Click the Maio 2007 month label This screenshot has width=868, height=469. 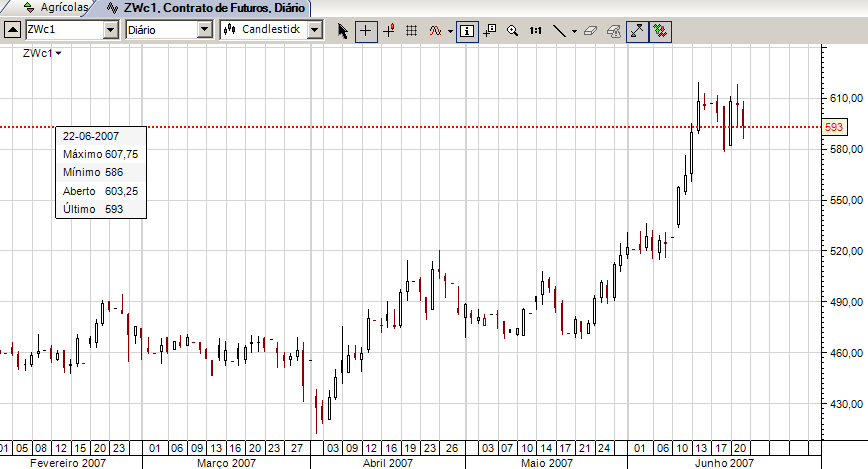coord(547,462)
